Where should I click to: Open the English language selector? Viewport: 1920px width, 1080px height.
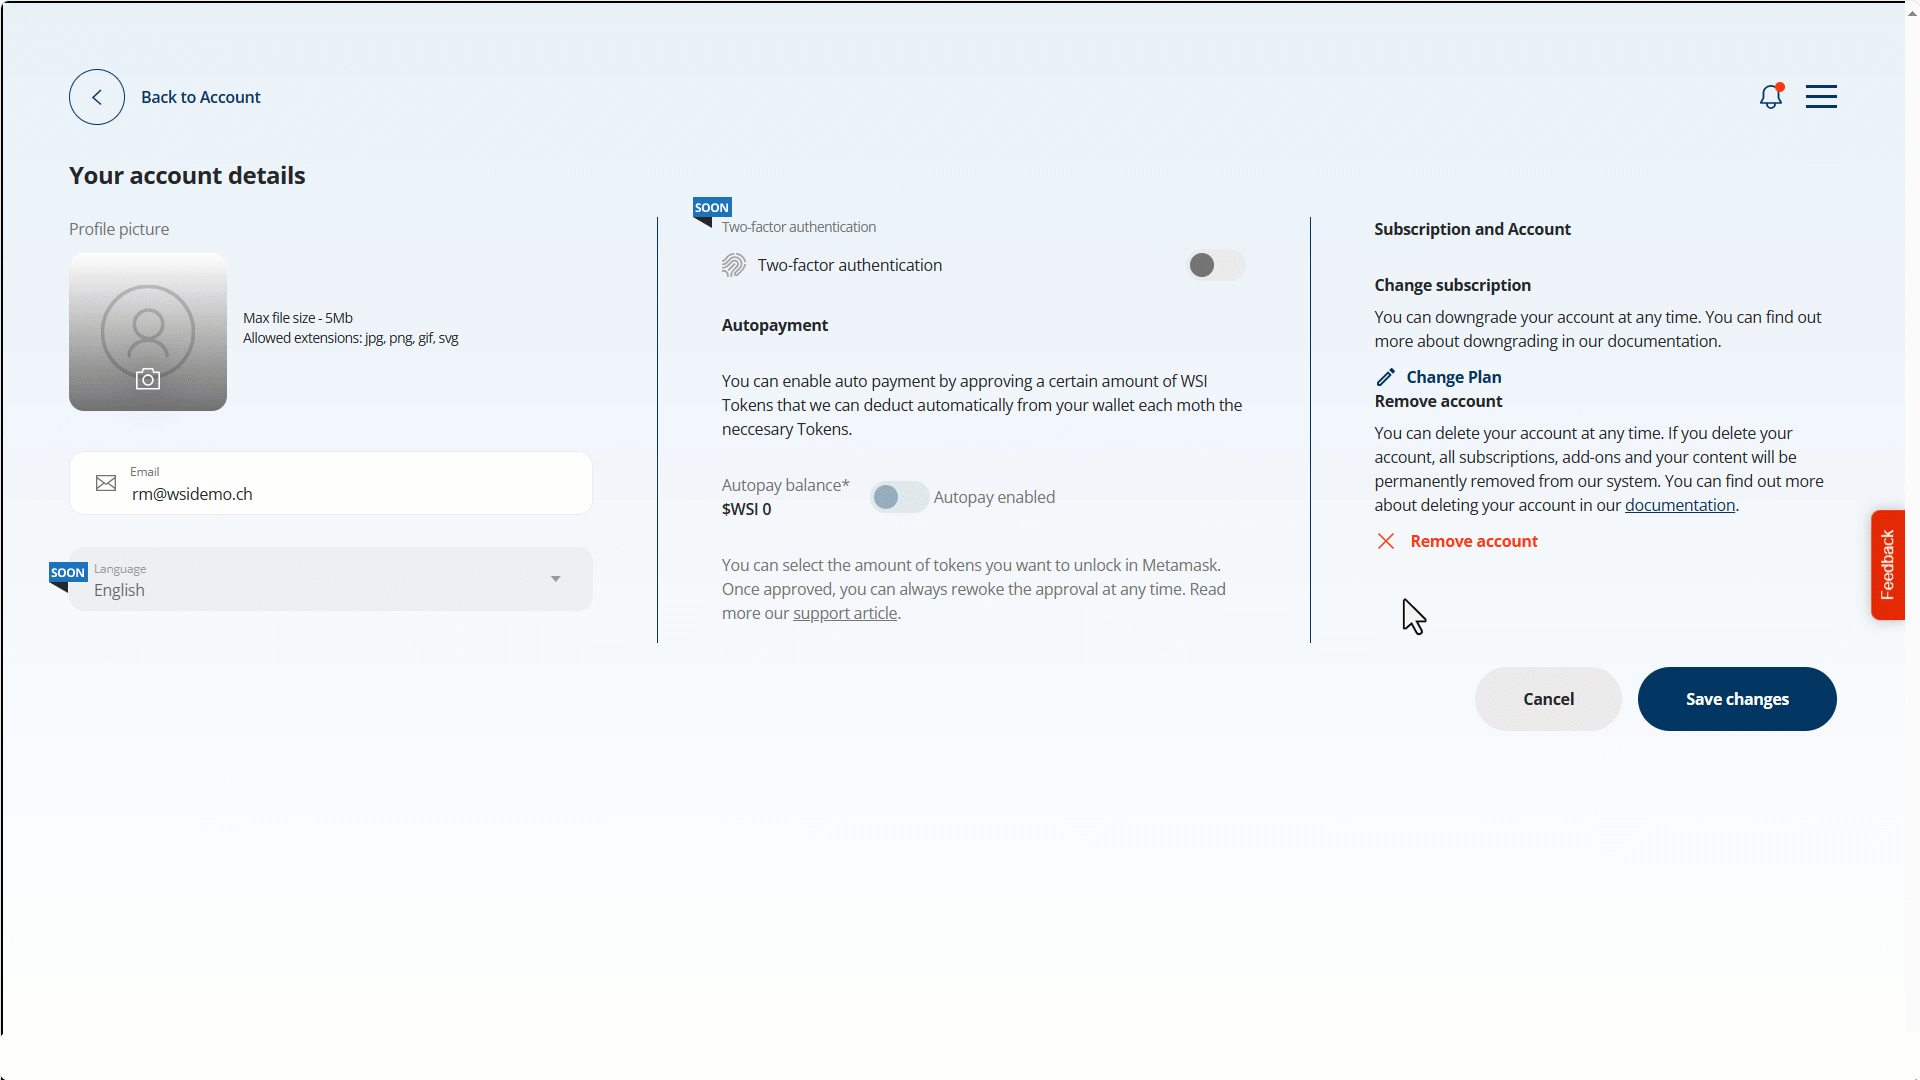(x=120, y=590)
